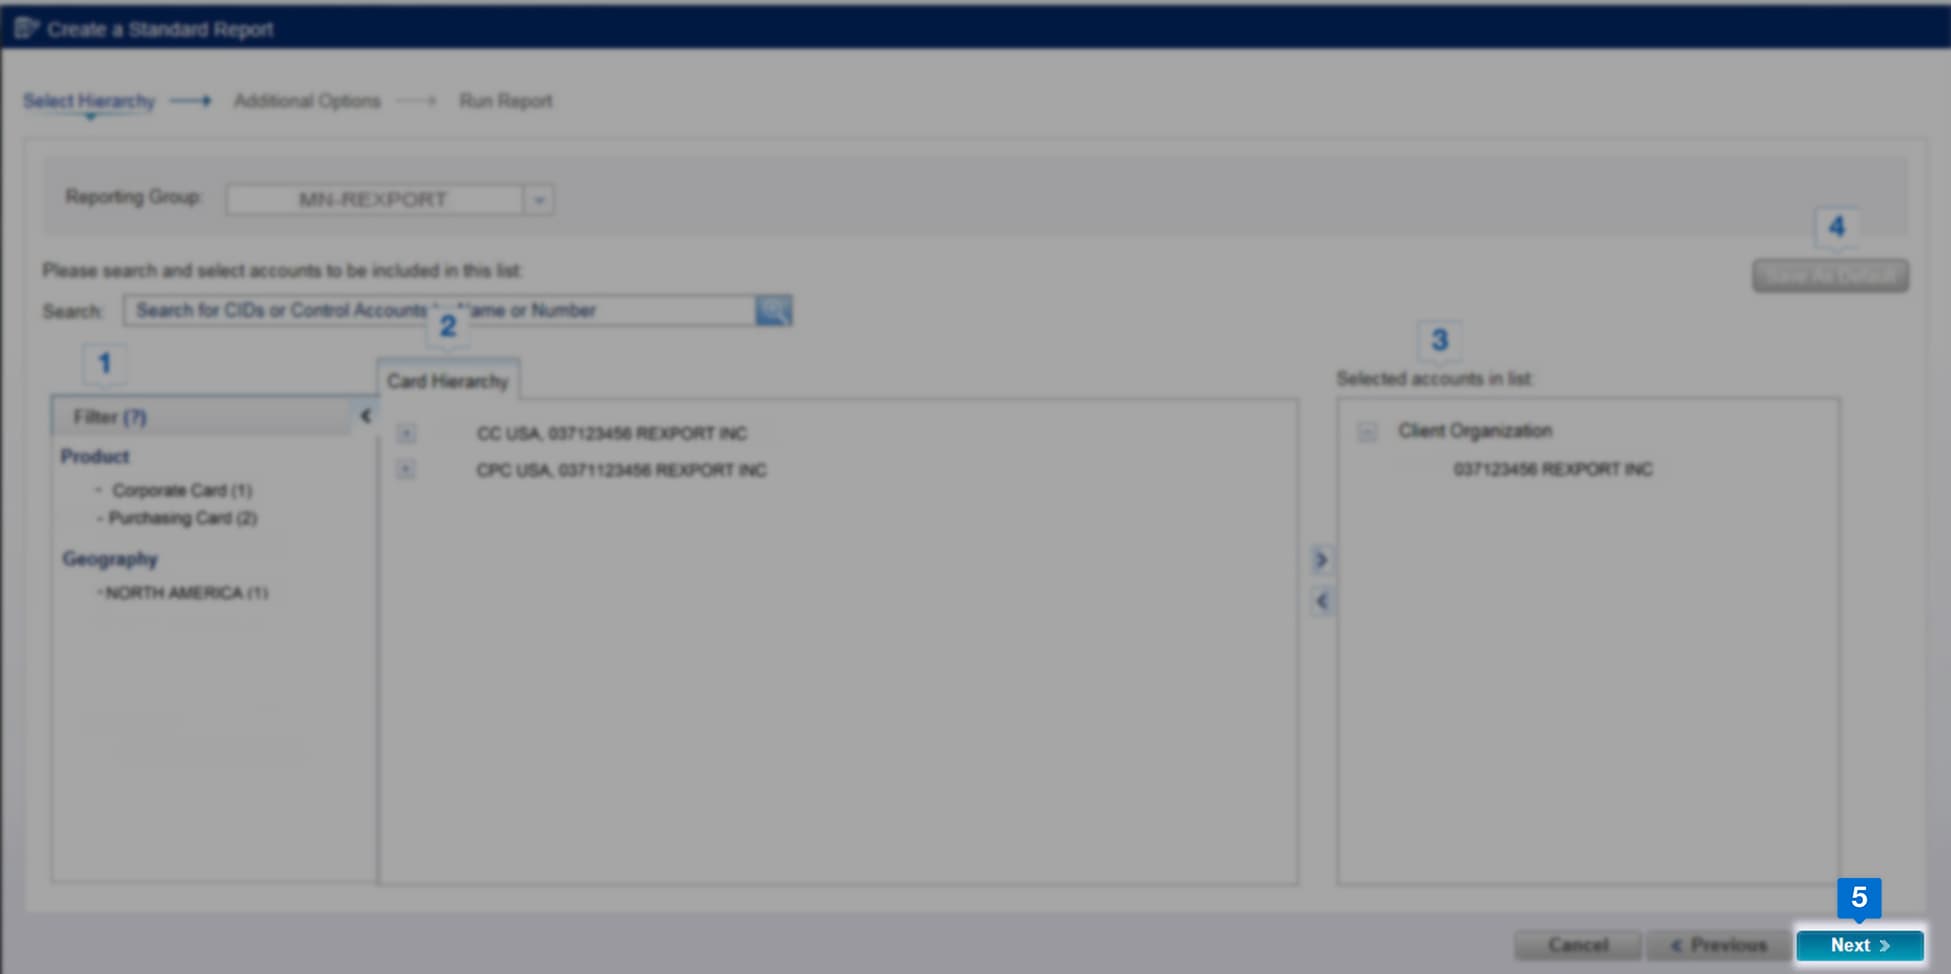Filter by NORTH AMERICA geography
This screenshot has width=1951, height=974.
tap(186, 593)
